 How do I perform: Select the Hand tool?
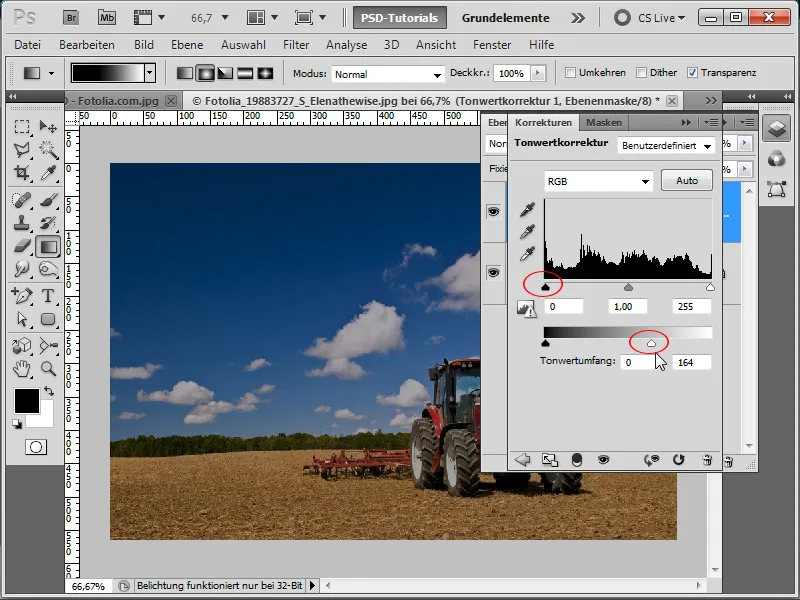[x=21, y=368]
